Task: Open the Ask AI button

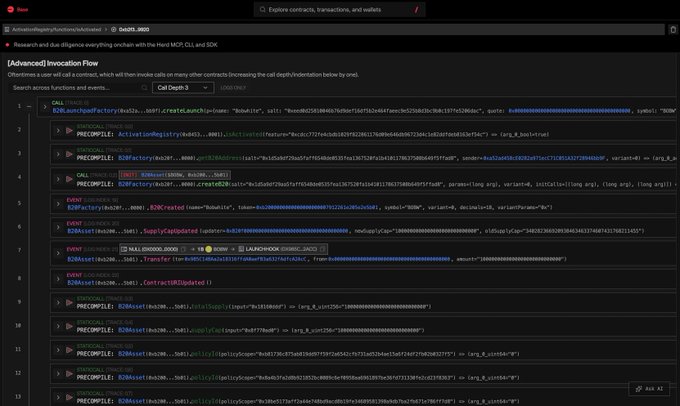Action: point(649,389)
